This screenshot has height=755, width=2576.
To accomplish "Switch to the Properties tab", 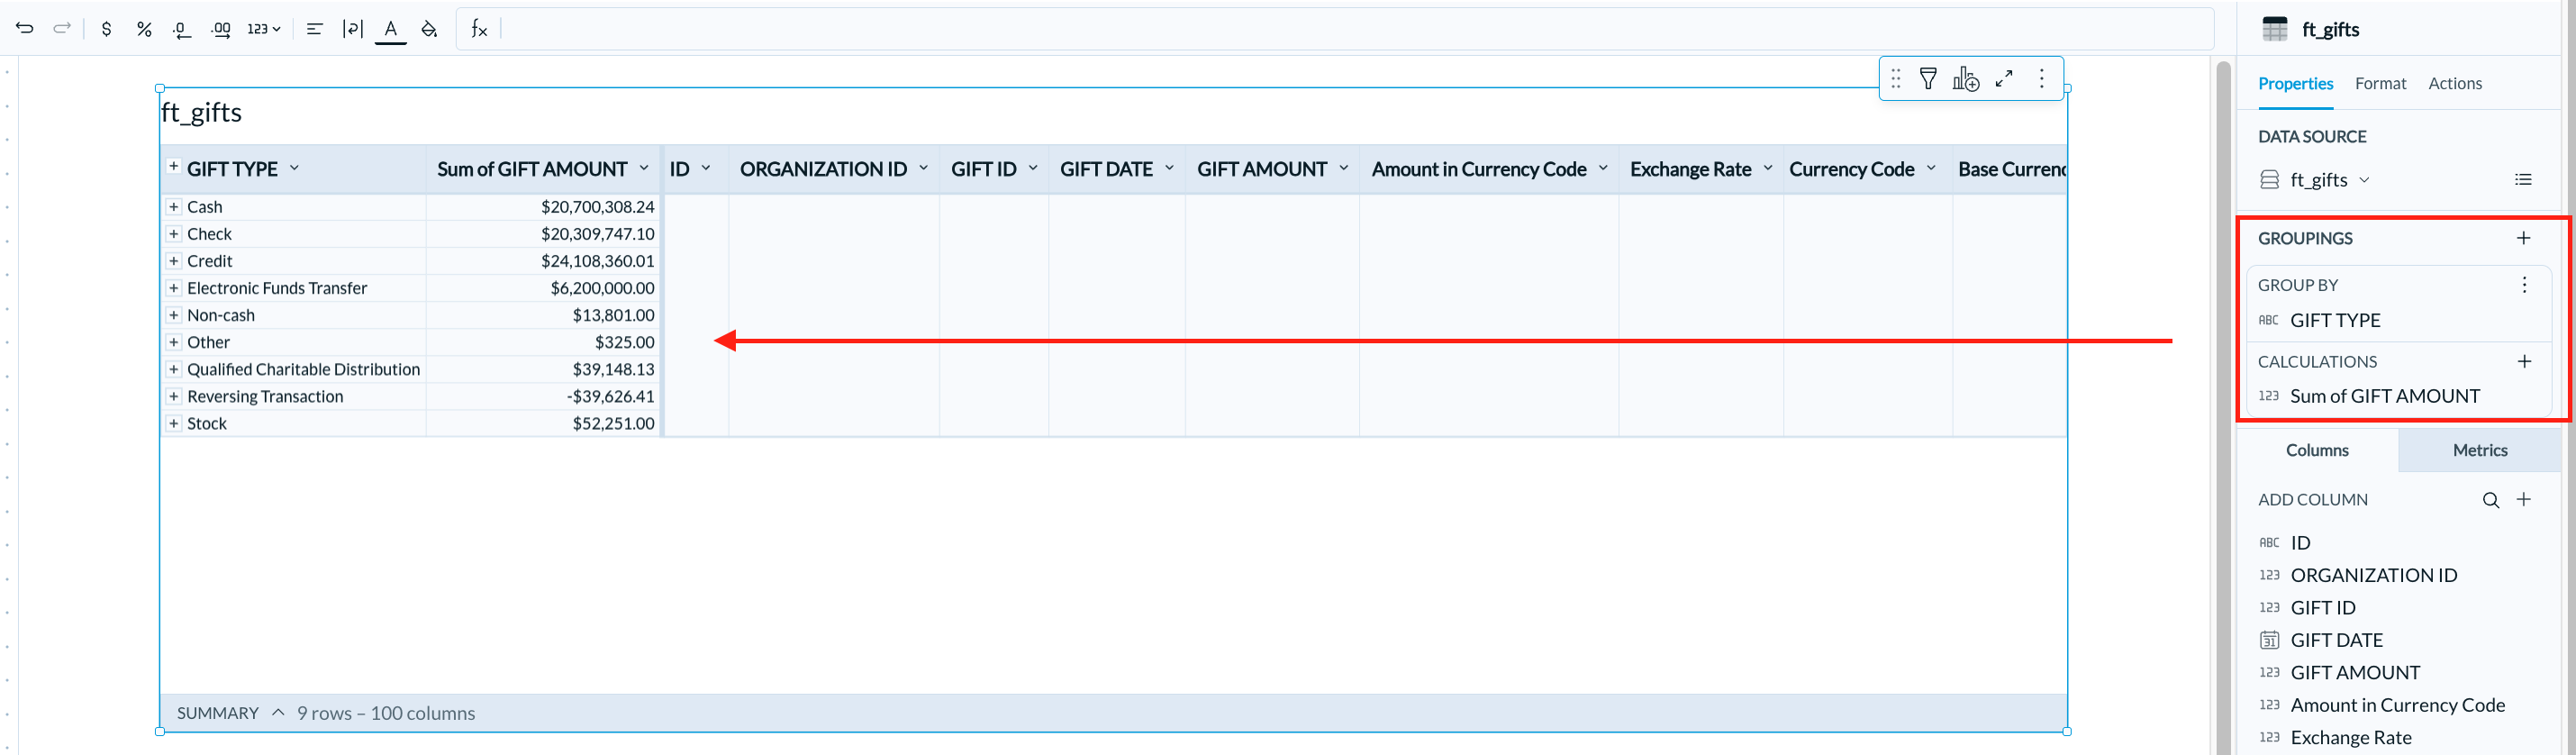I will pos(2295,84).
